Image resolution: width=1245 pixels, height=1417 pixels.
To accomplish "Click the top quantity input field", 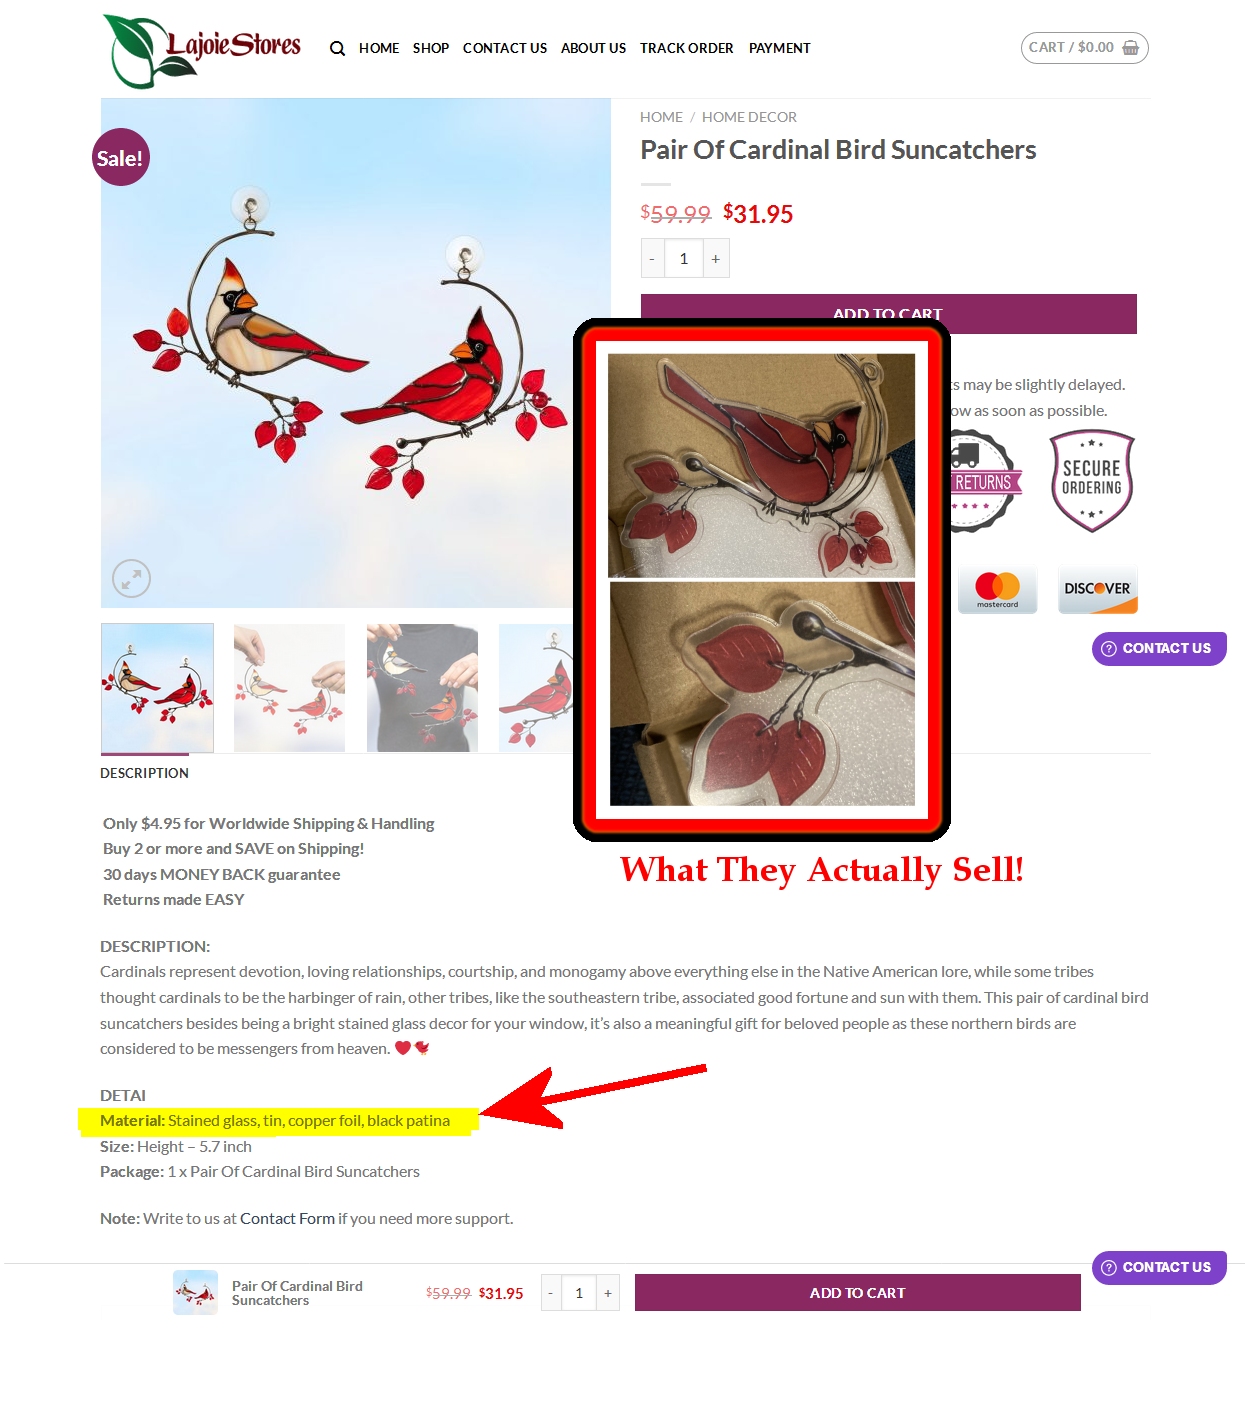I will [684, 259].
